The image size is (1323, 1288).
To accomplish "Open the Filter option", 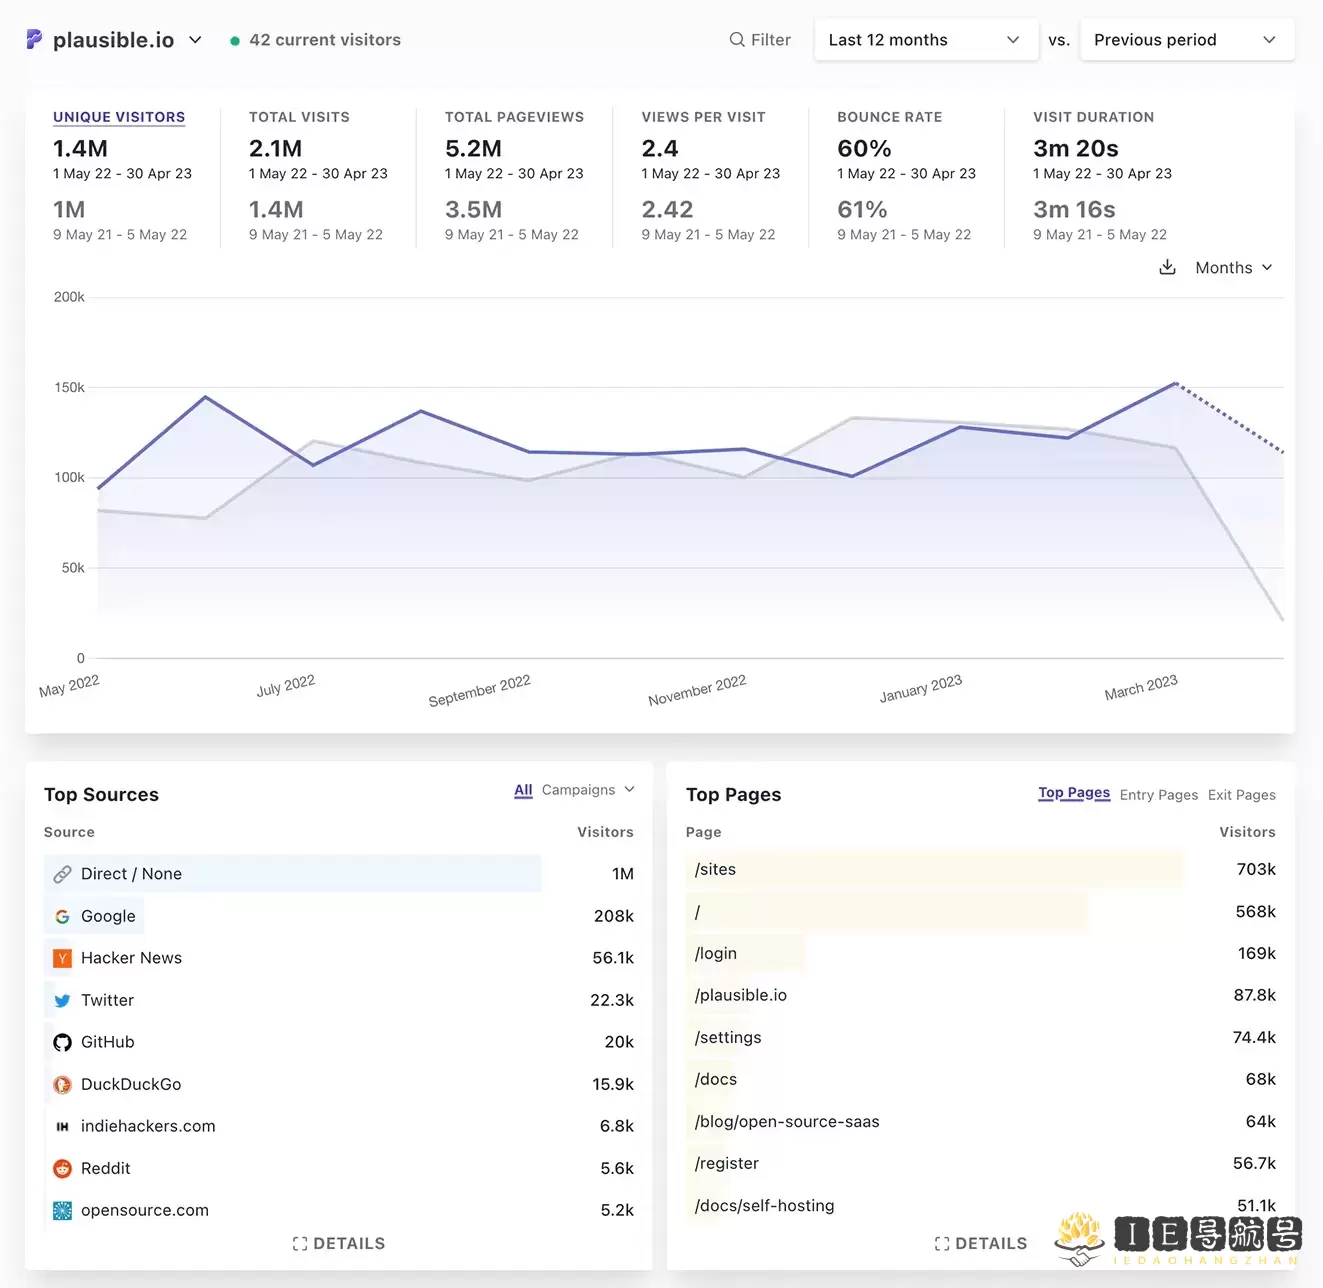I will 760,40.
